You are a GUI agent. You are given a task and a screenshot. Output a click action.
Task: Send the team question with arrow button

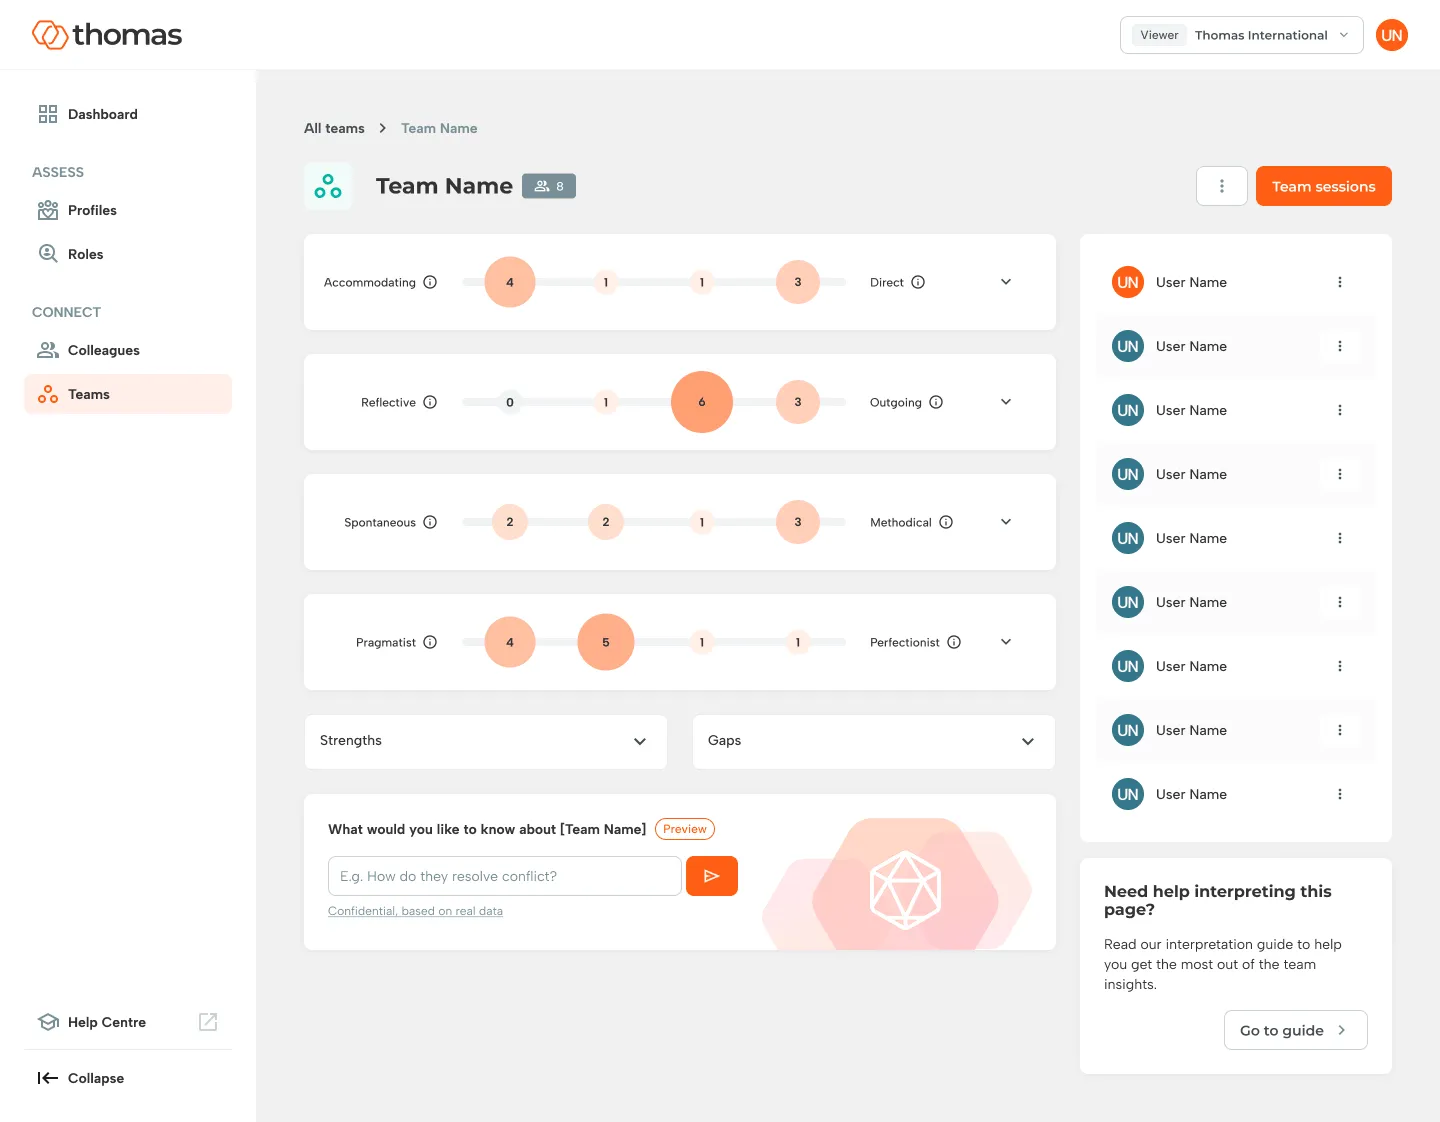coord(712,876)
